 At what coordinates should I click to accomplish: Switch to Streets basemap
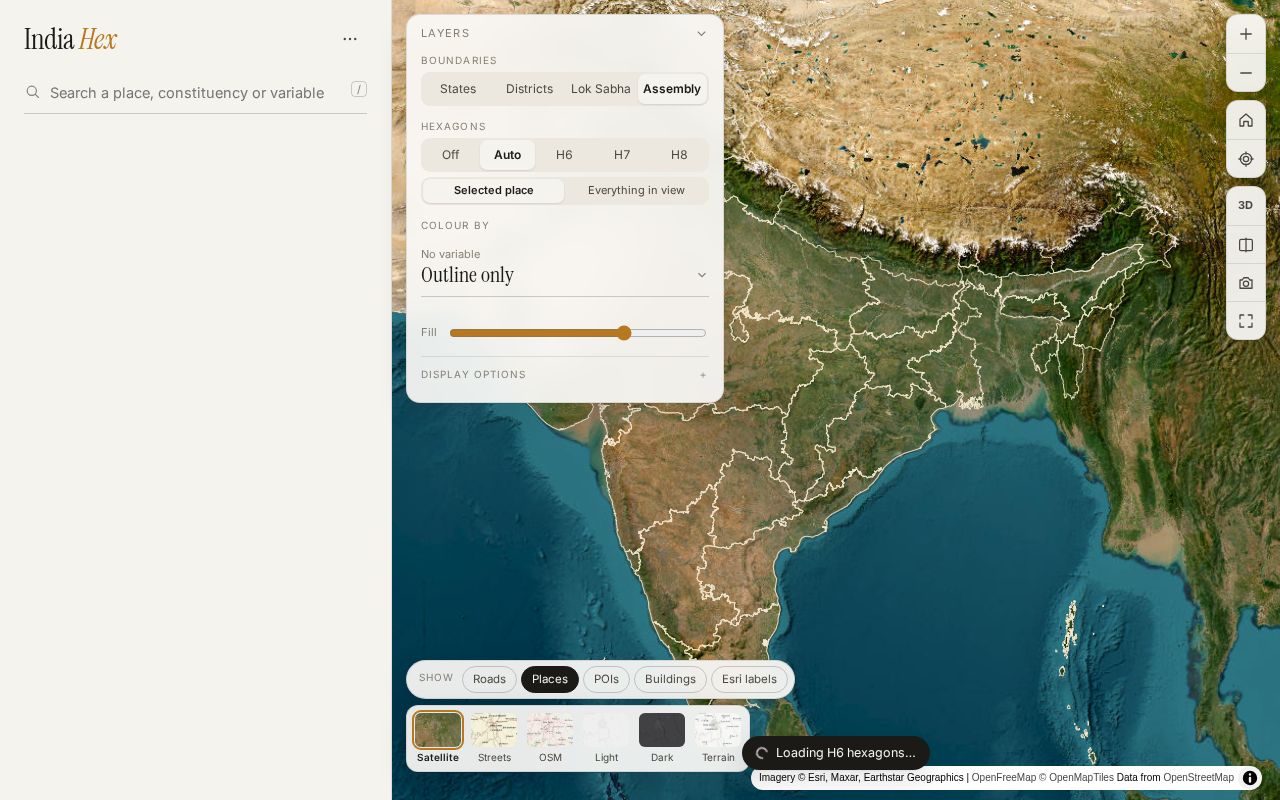tap(494, 738)
